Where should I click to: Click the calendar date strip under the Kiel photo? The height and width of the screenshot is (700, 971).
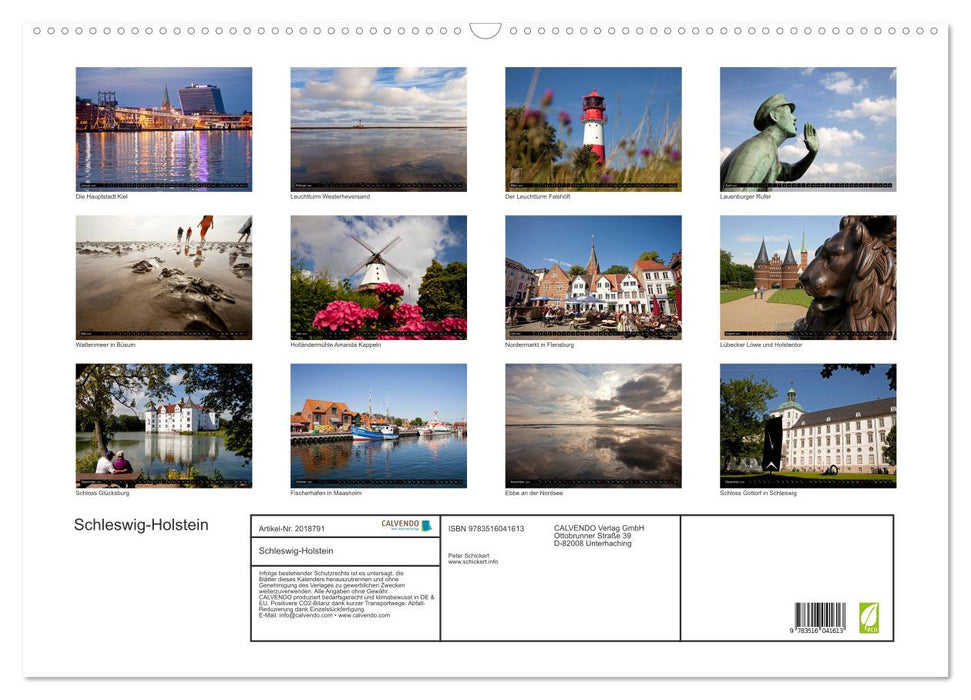tap(163, 185)
